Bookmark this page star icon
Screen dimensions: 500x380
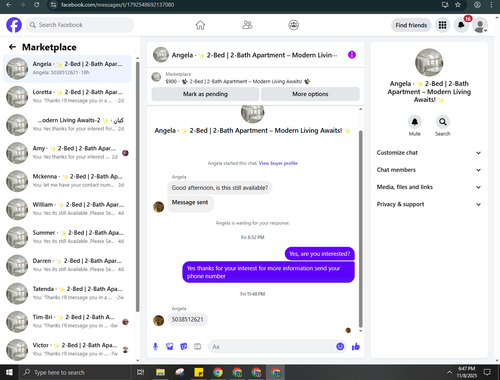[x=458, y=5]
